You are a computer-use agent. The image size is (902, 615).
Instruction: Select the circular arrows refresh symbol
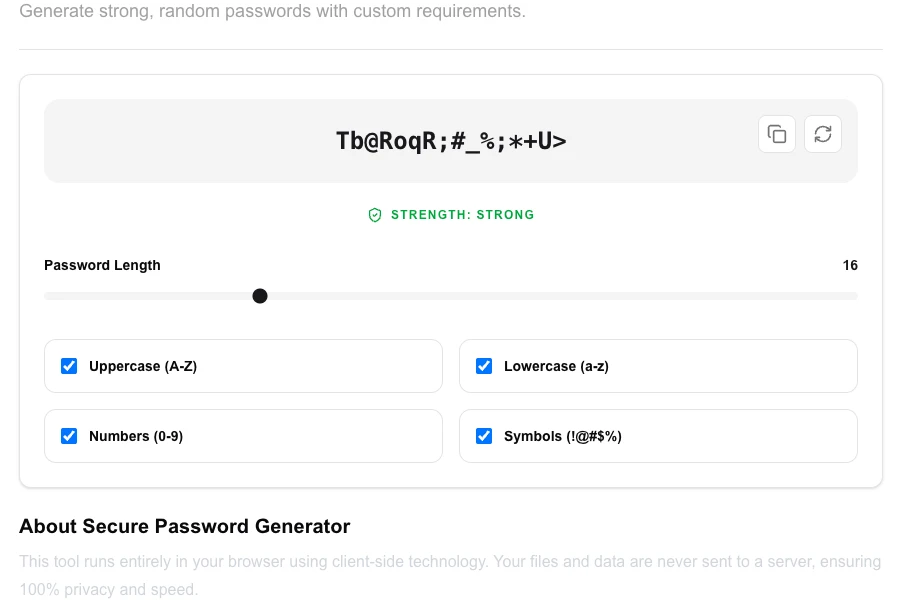point(822,134)
